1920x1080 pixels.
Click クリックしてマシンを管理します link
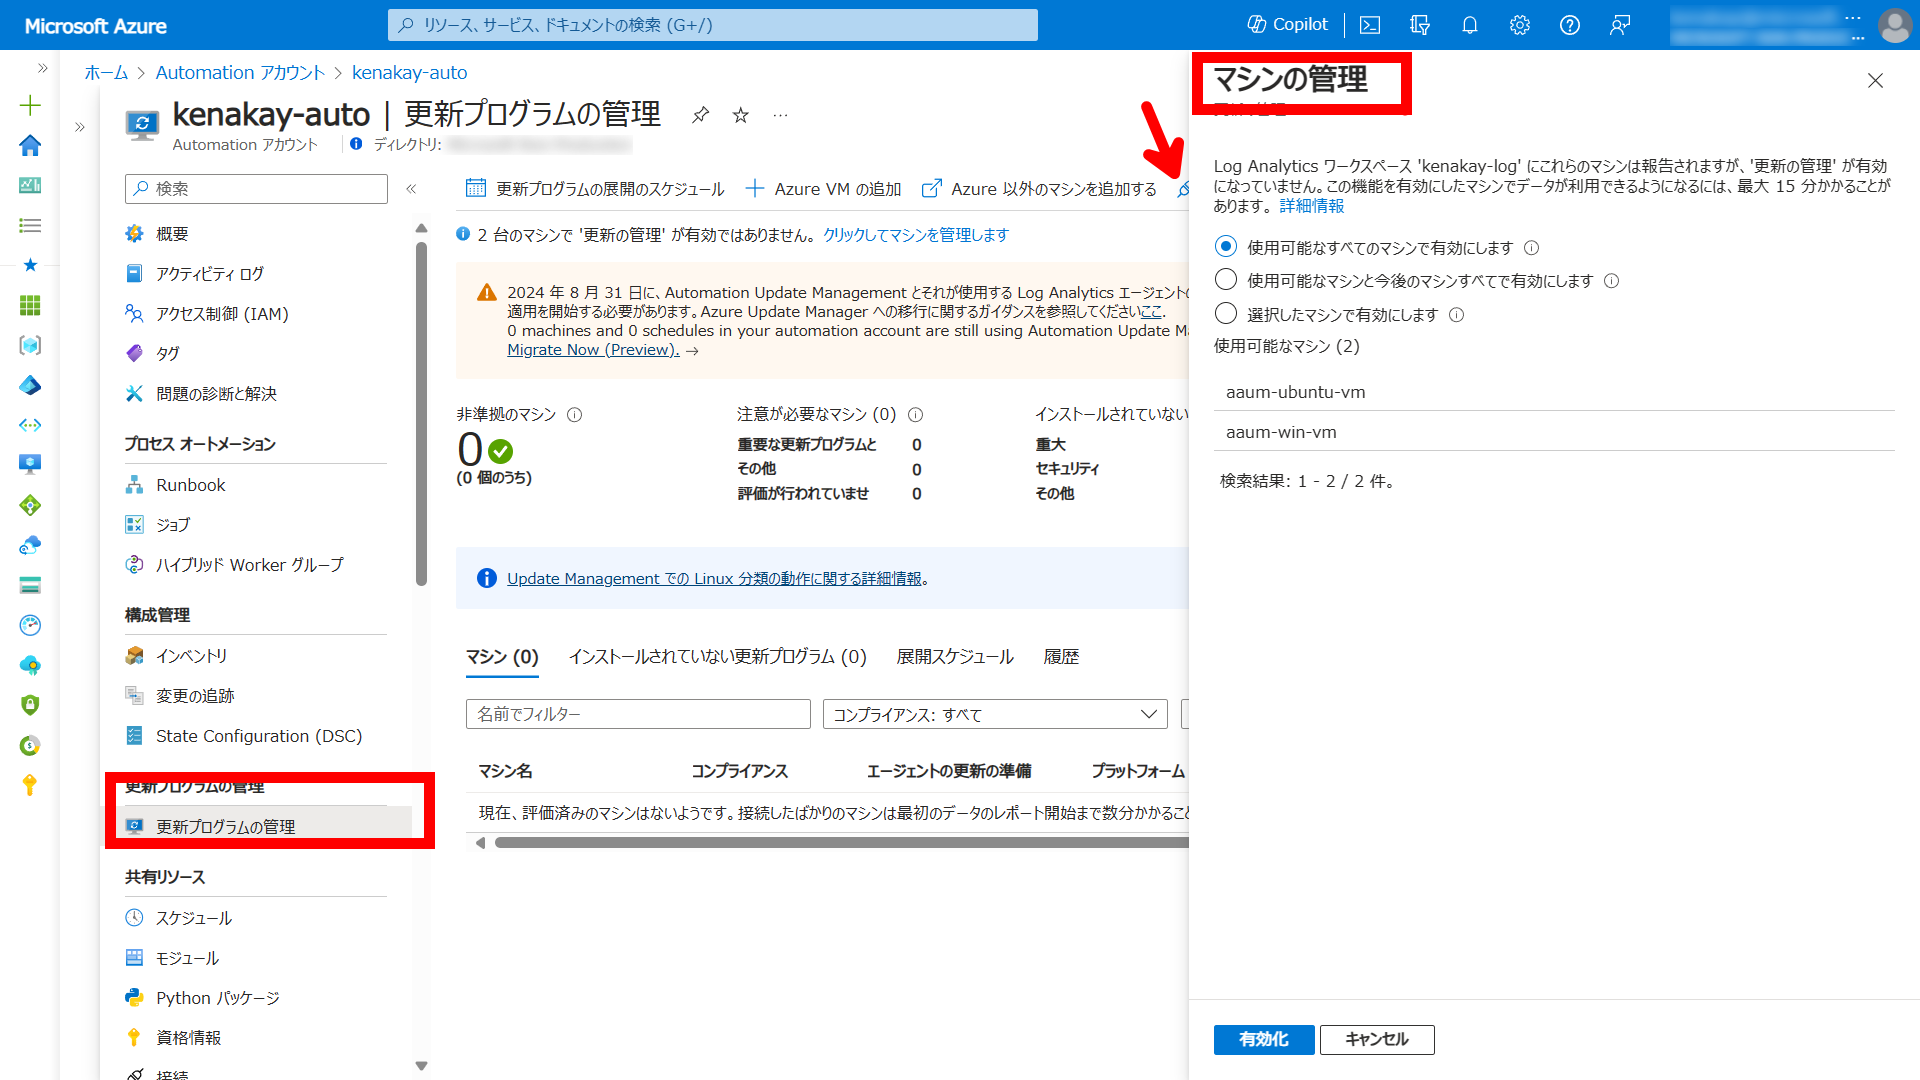(x=916, y=235)
